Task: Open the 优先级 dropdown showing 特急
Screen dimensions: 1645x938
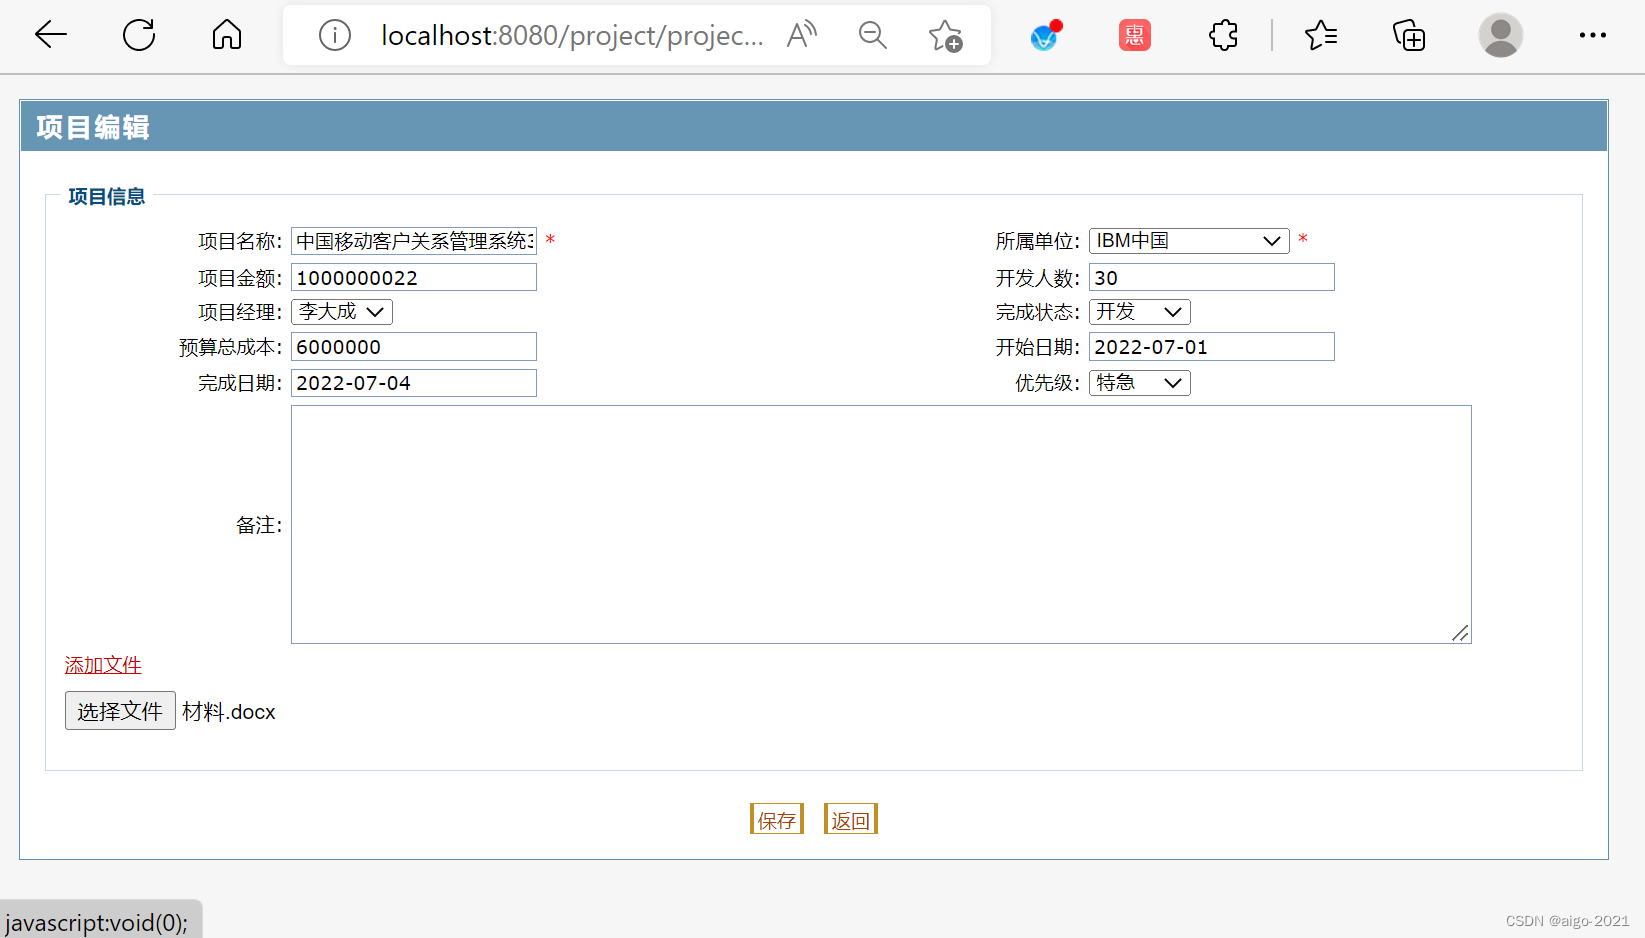Action: (1140, 383)
